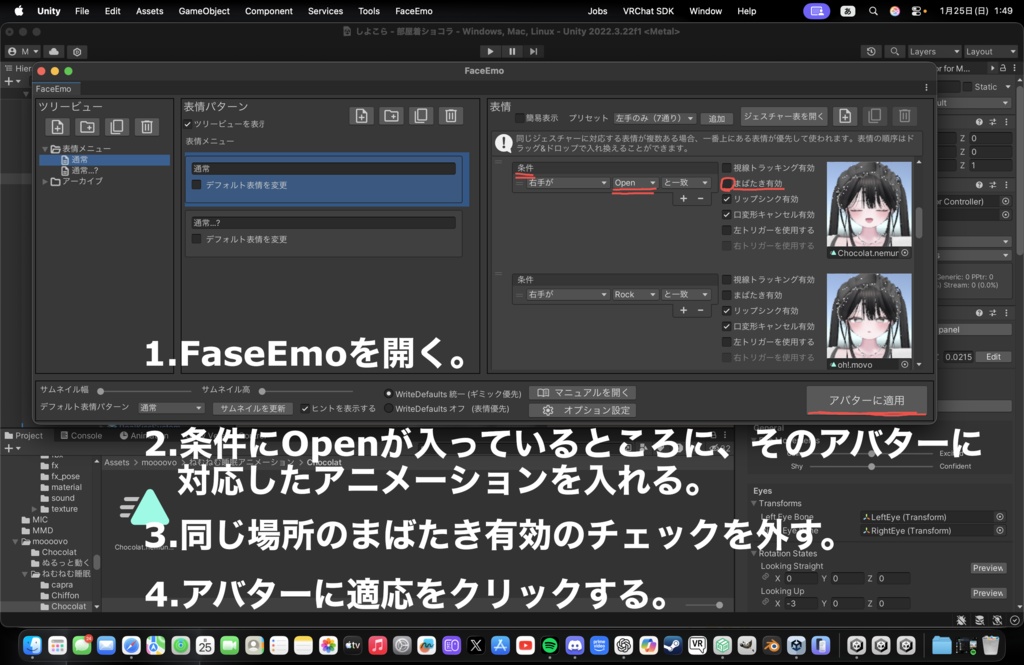Open Discord from the Dock

click(x=575, y=646)
